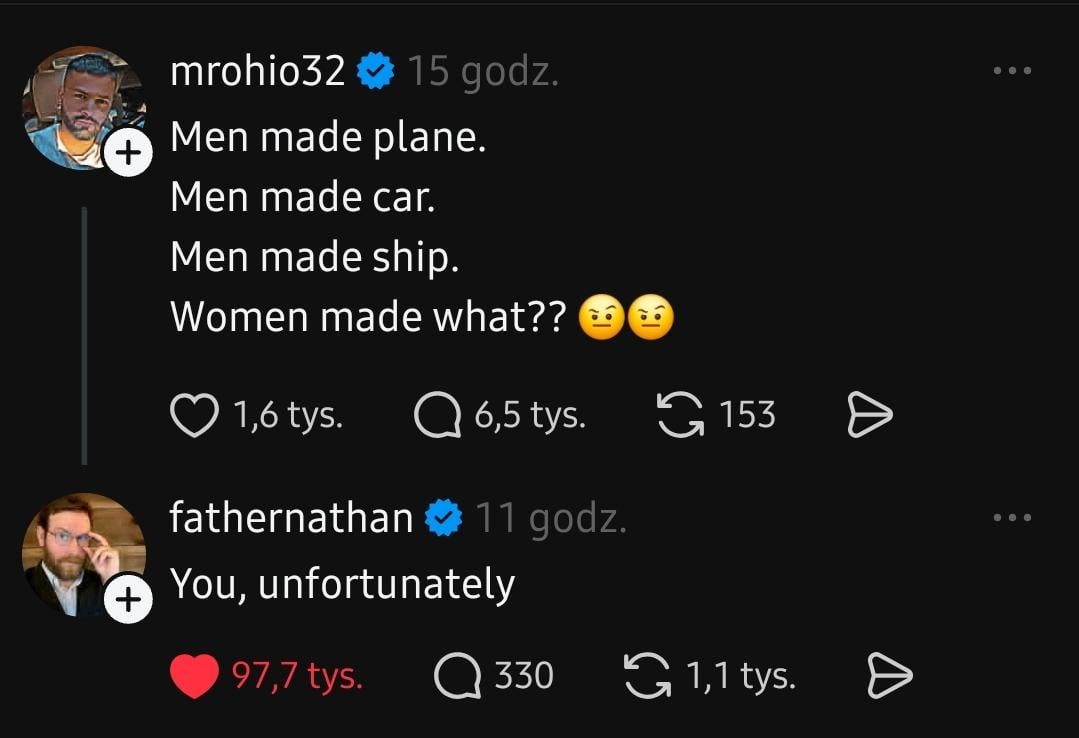Open comments on mrohio32 post
Viewport: 1079px width, 738px height.
point(437,415)
